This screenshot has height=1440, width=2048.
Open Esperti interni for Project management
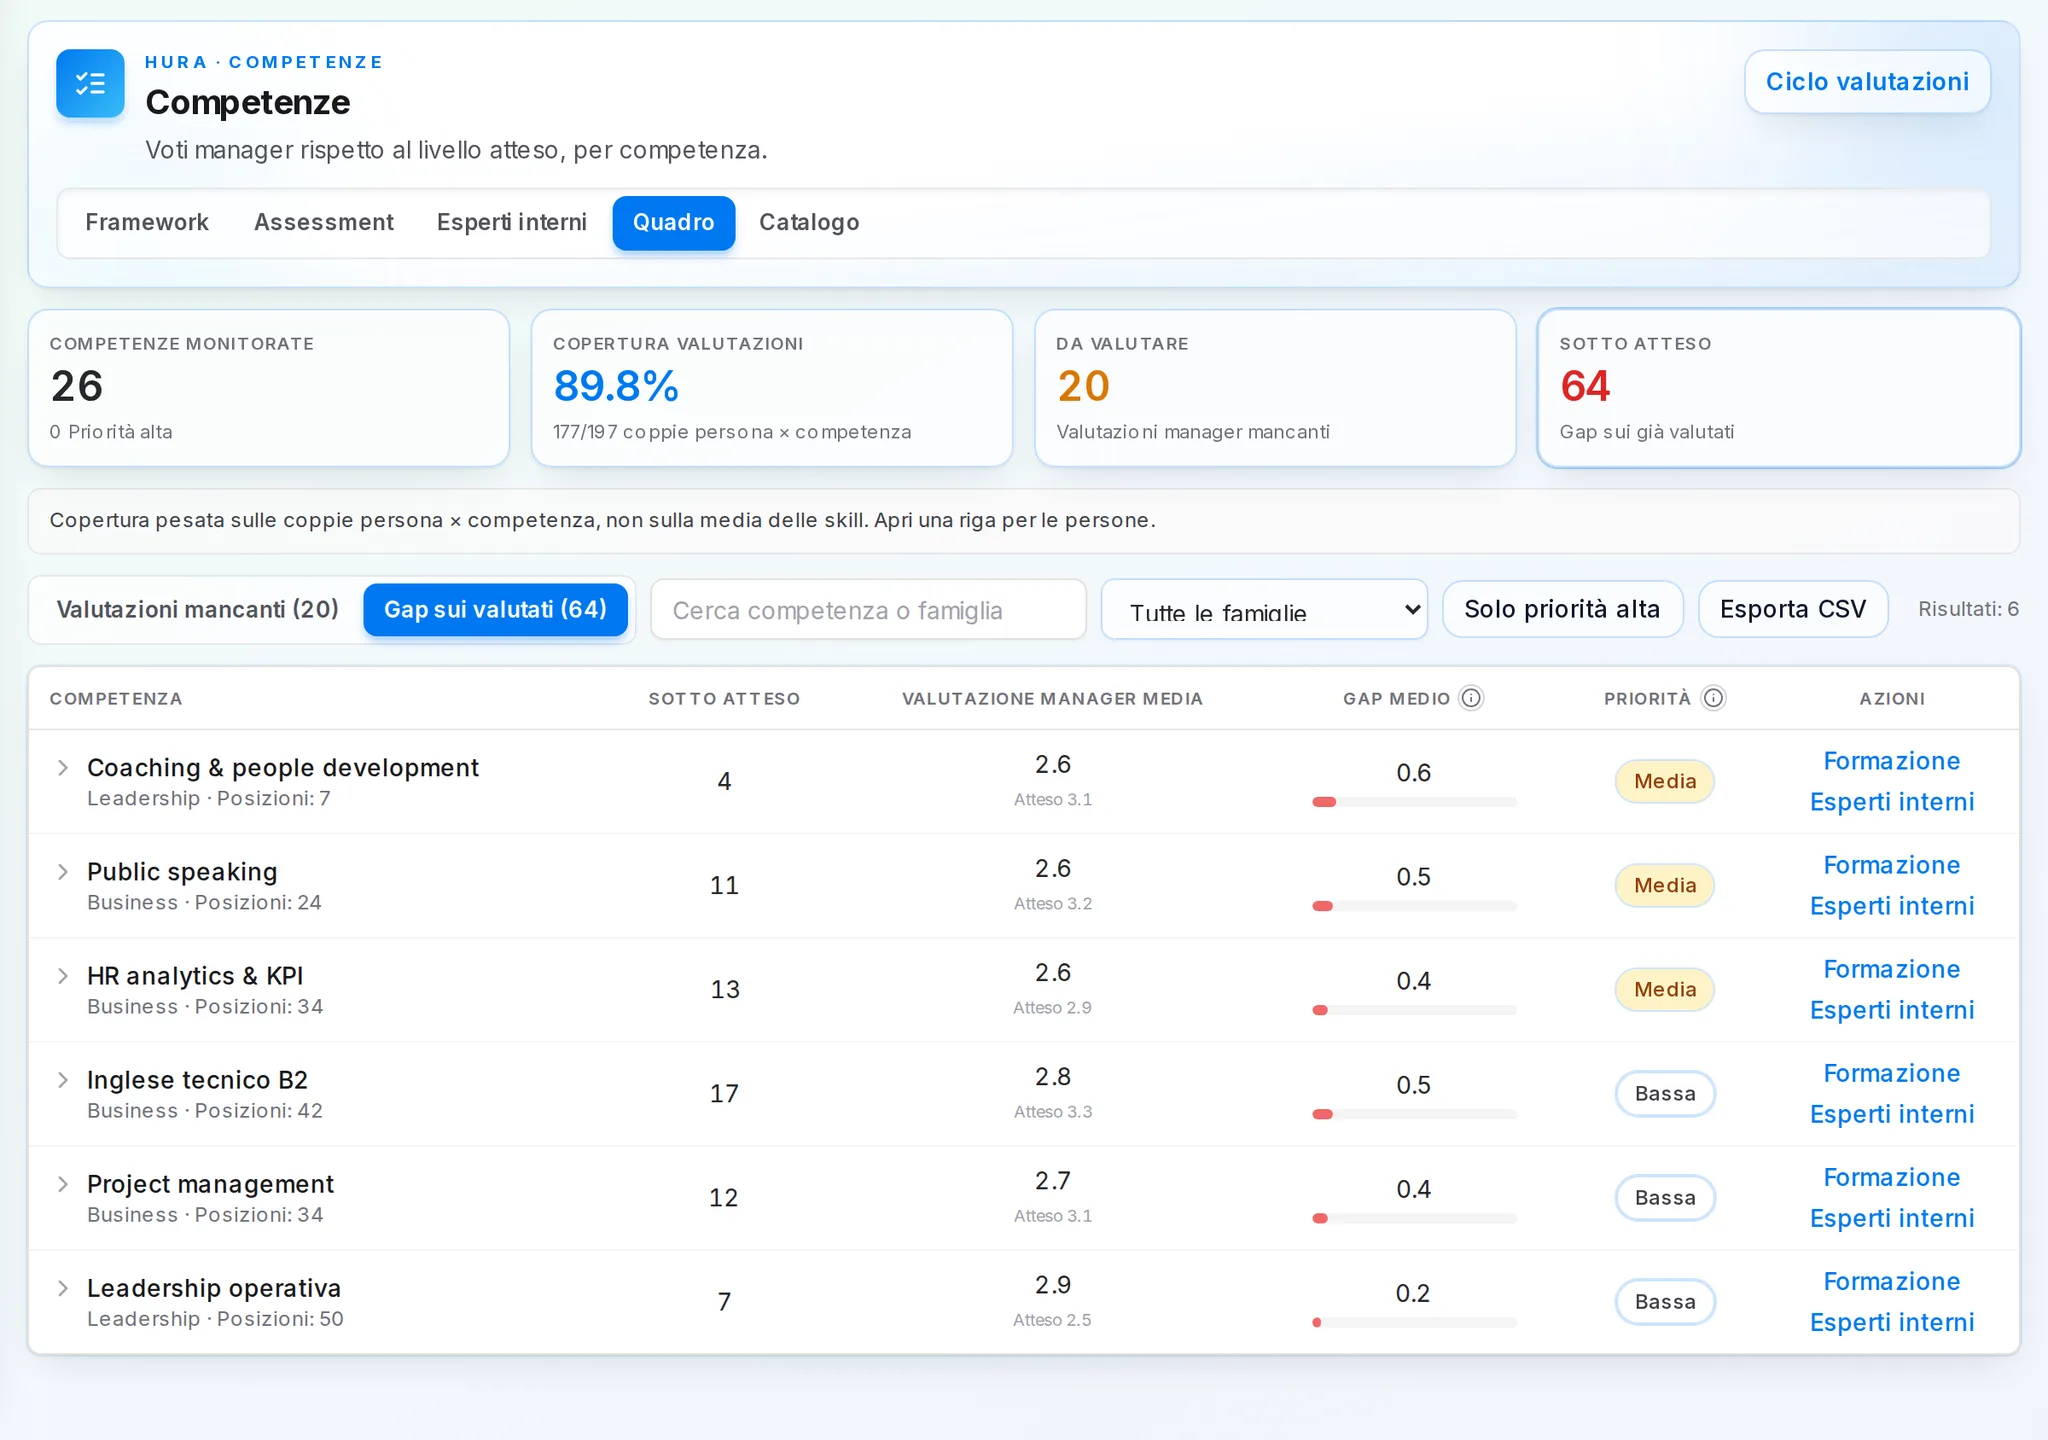[1892, 1218]
